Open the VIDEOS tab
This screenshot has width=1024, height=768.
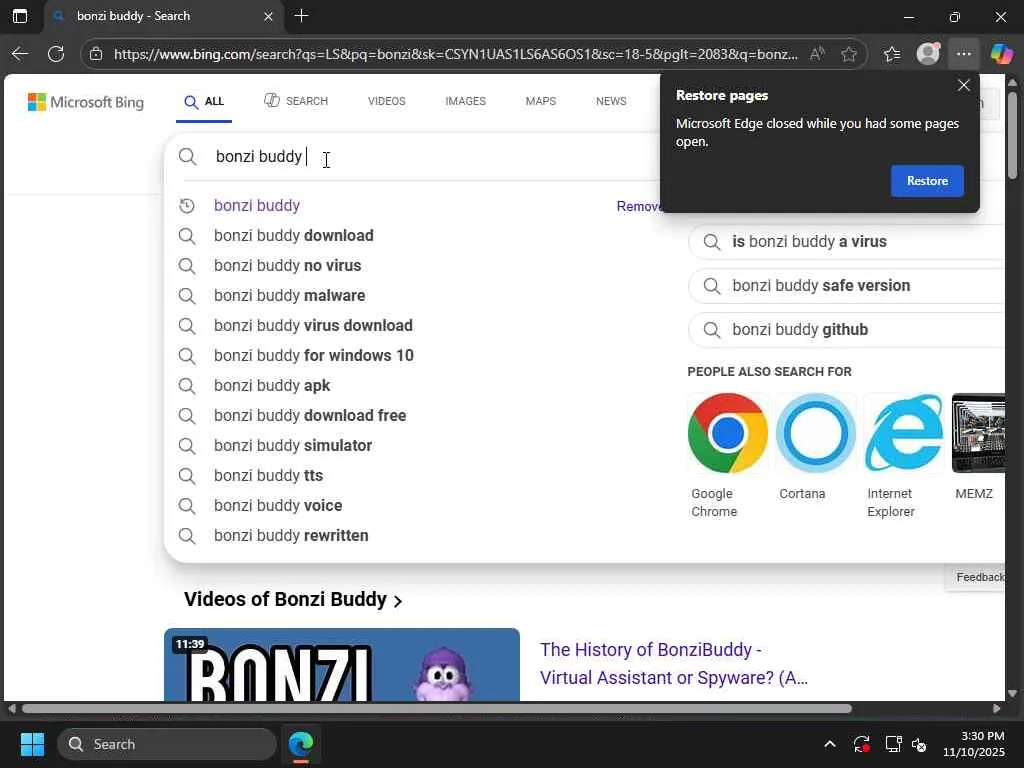click(x=387, y=101)
